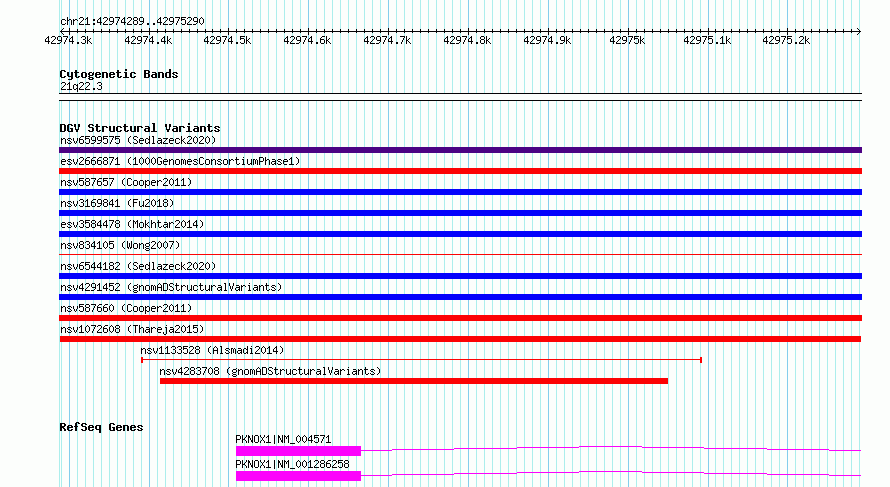Click the 42975k ruler tick label
The image size is (890, 487).
click(627, 40)
